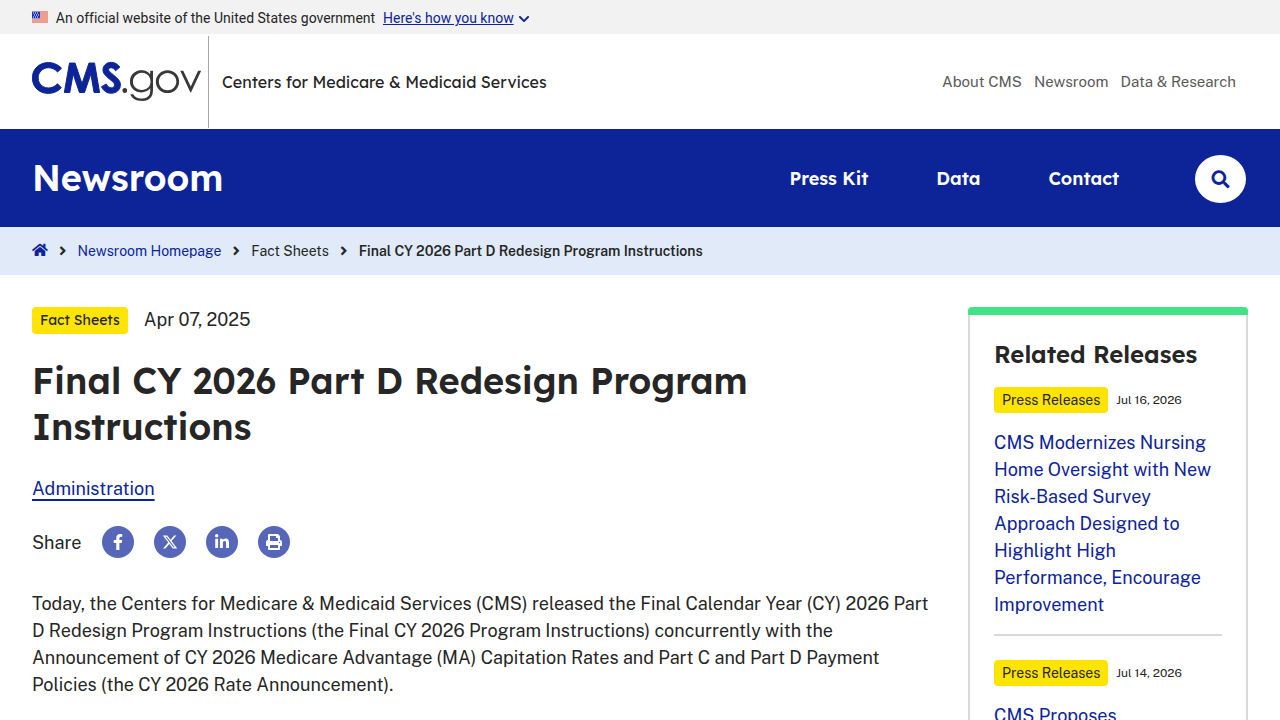
Task: Go to Newsroom Homepage breadcrumb
Action: click(x=149, y=251)
